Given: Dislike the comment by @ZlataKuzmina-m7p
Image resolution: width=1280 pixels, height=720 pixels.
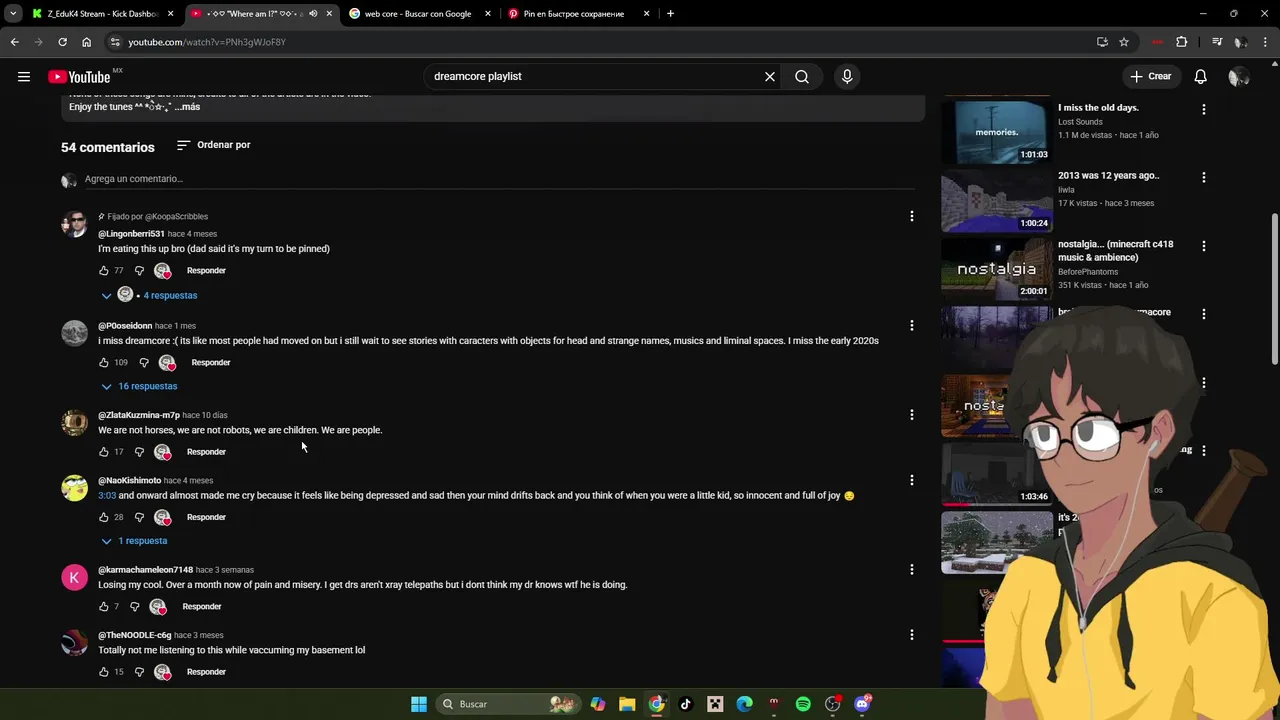Looking at the screenshot, I should click(x=139, y=452).
